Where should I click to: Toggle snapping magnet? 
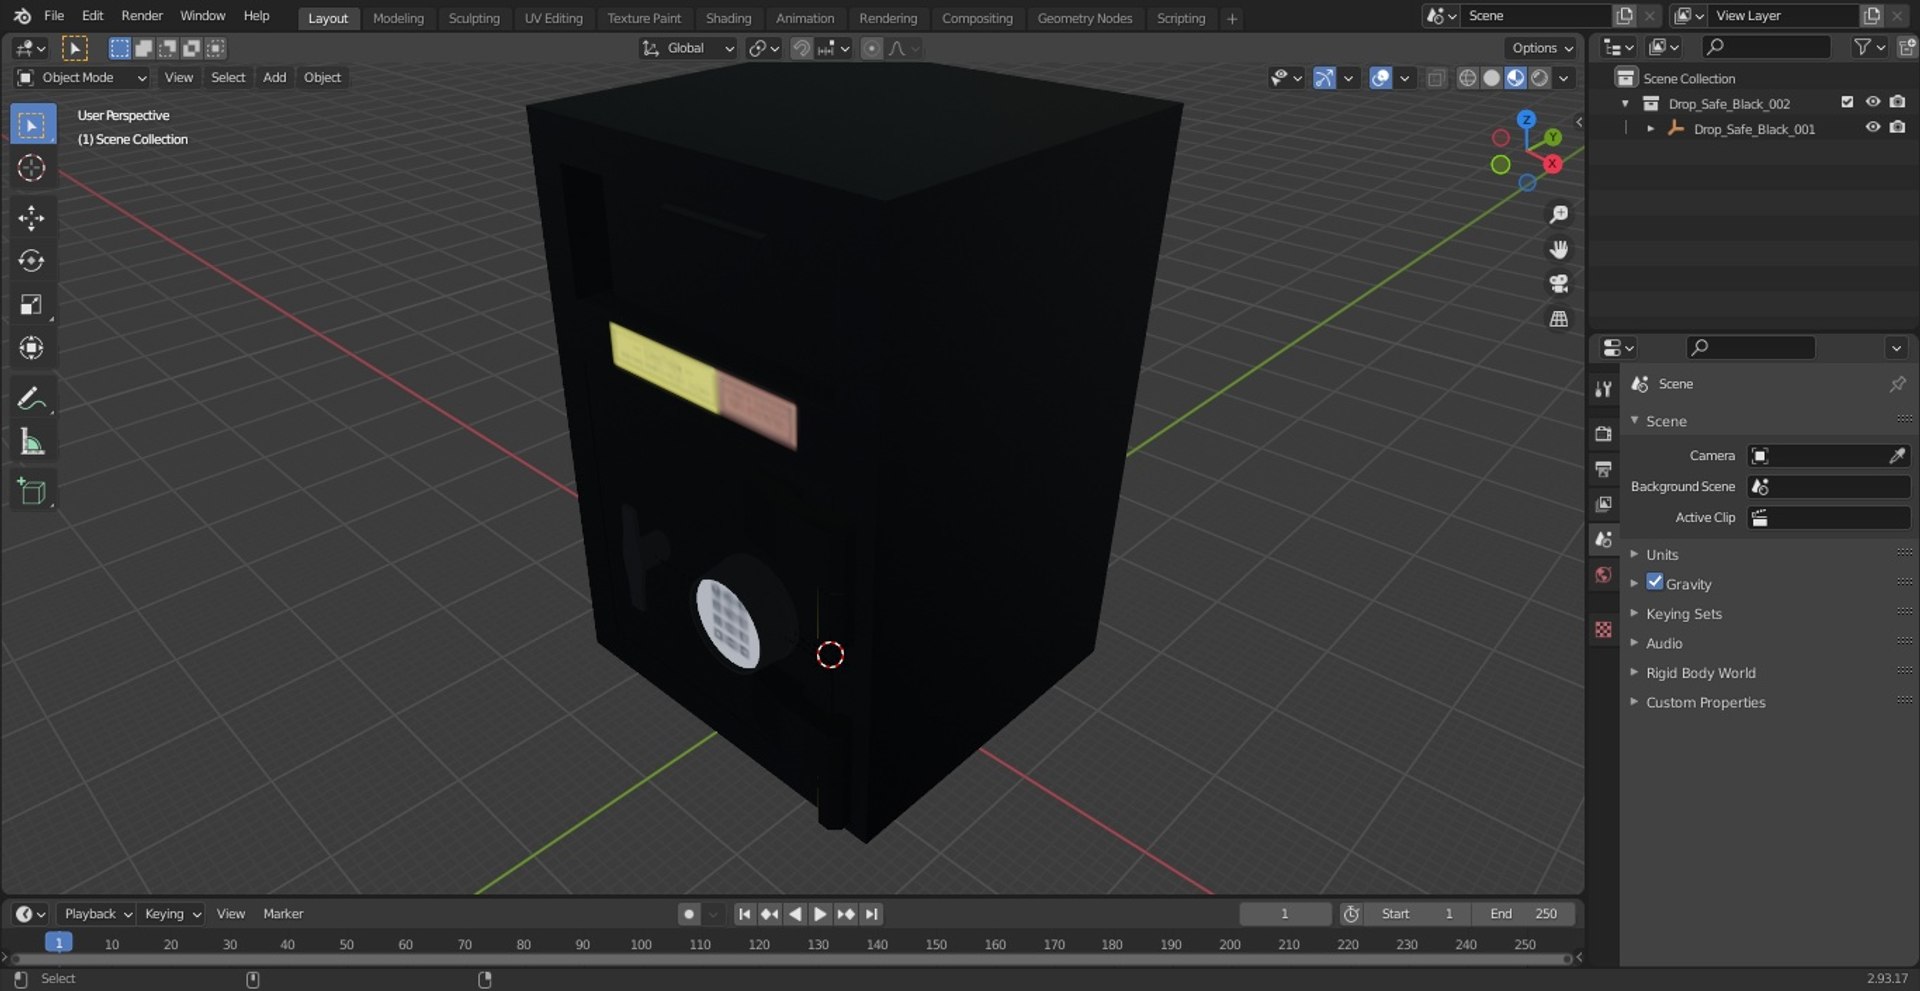tap(801, 48)
